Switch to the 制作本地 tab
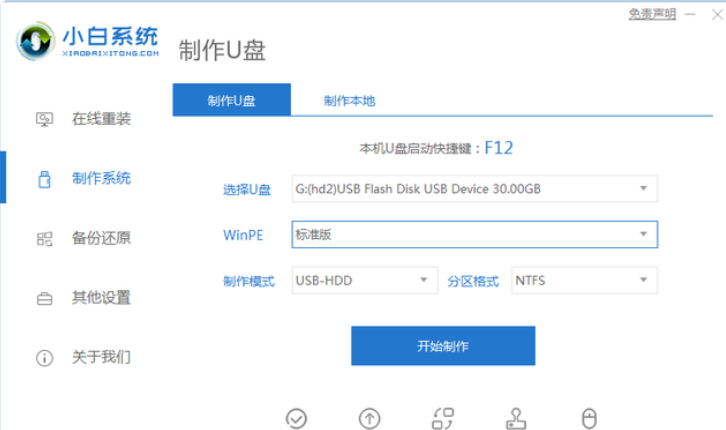The image size is (726, 430). pos(349,101)
